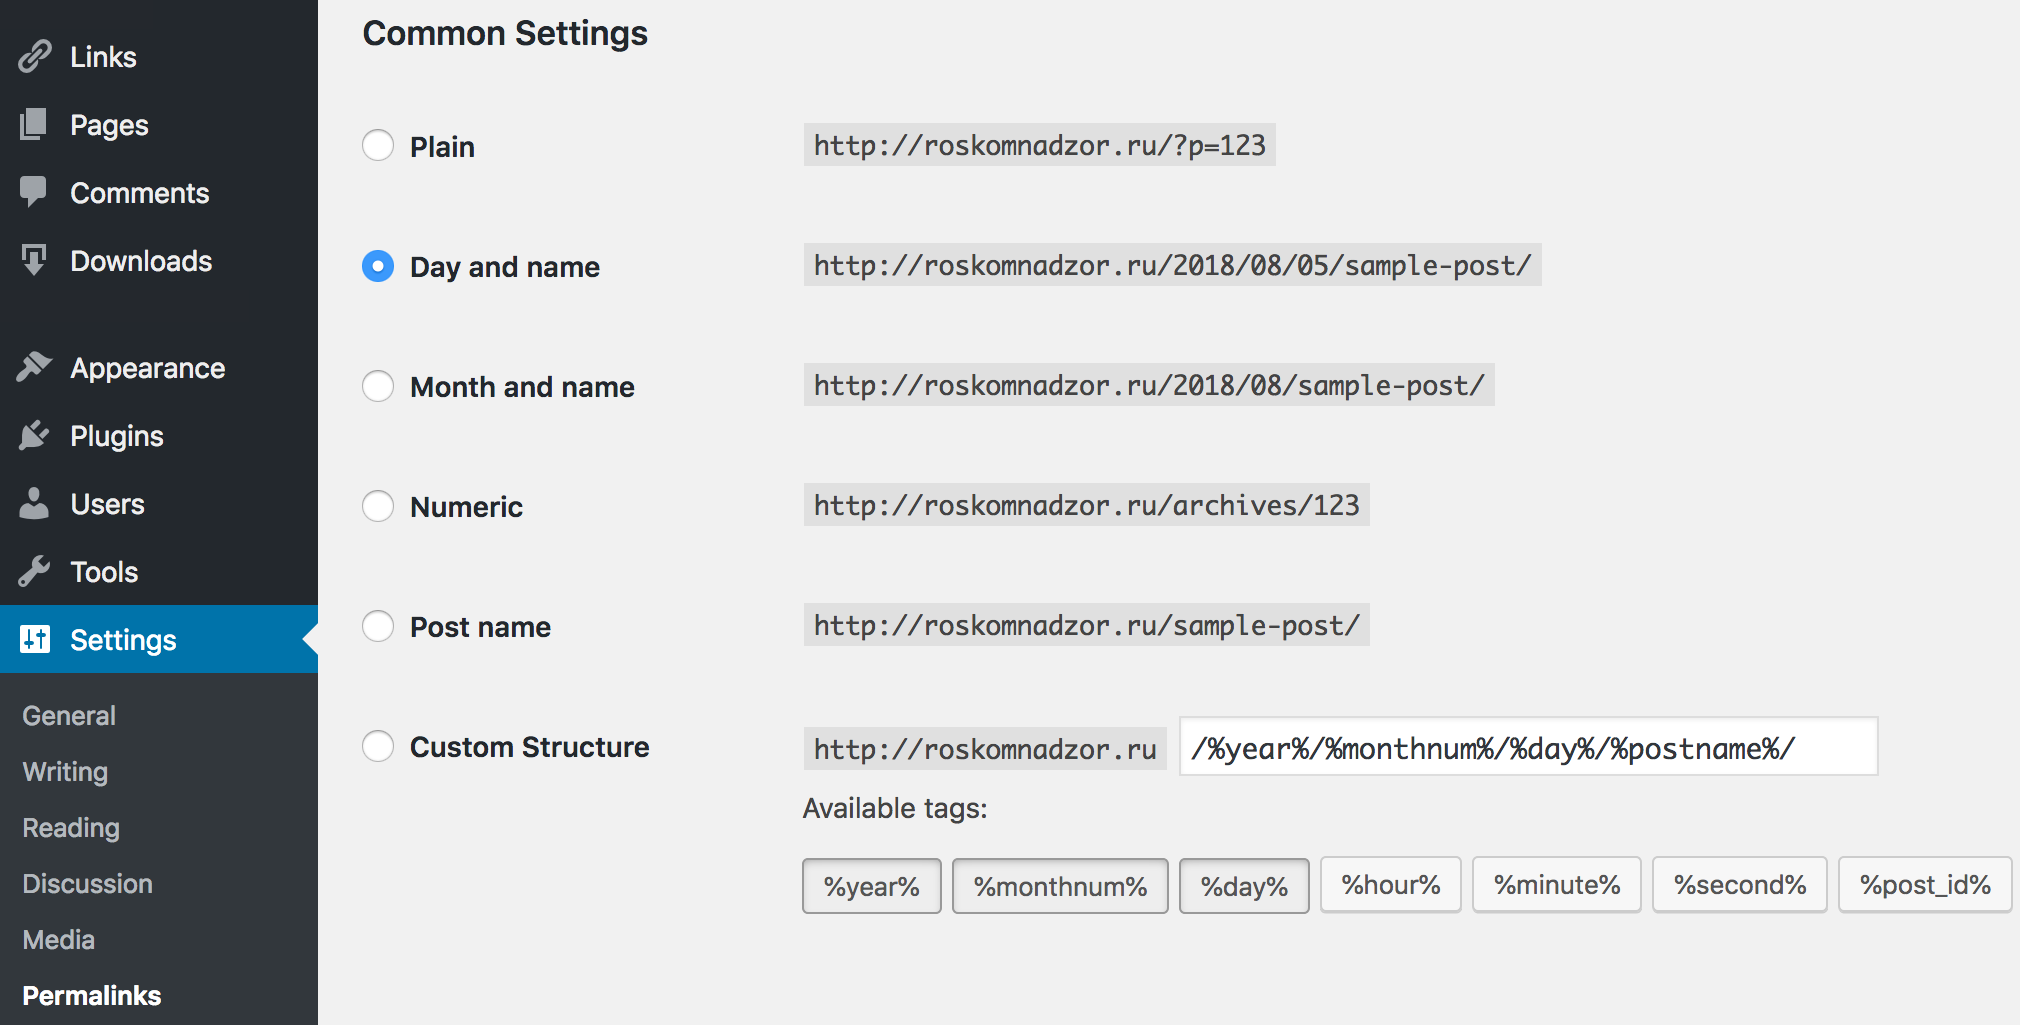This screenshot has height=1025, width=2020.
Task: Select the Day and name radio button
Action: click(378, 265)
